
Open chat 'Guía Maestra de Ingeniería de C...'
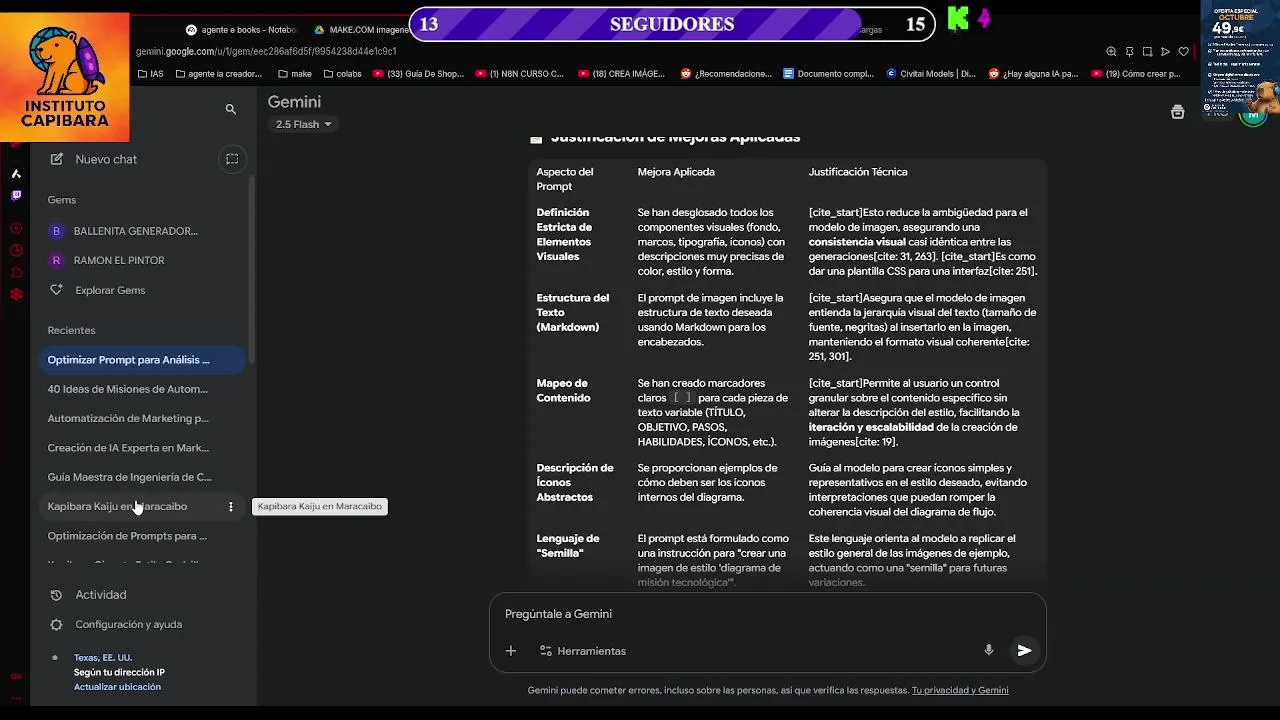pos(141,477)
